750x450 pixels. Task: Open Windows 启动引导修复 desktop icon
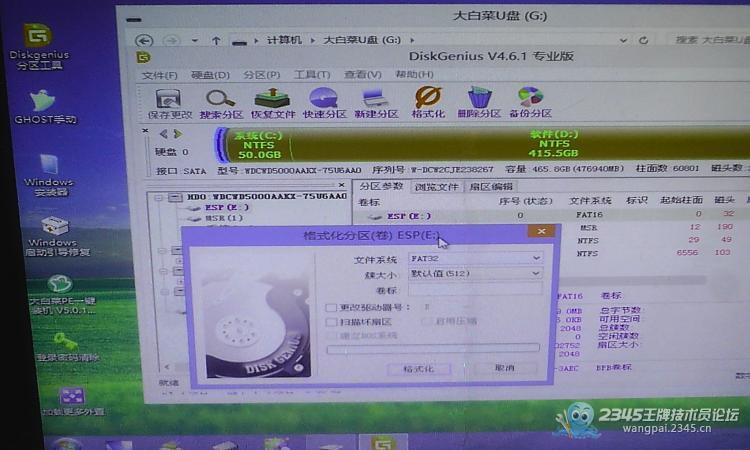point(56,236)
